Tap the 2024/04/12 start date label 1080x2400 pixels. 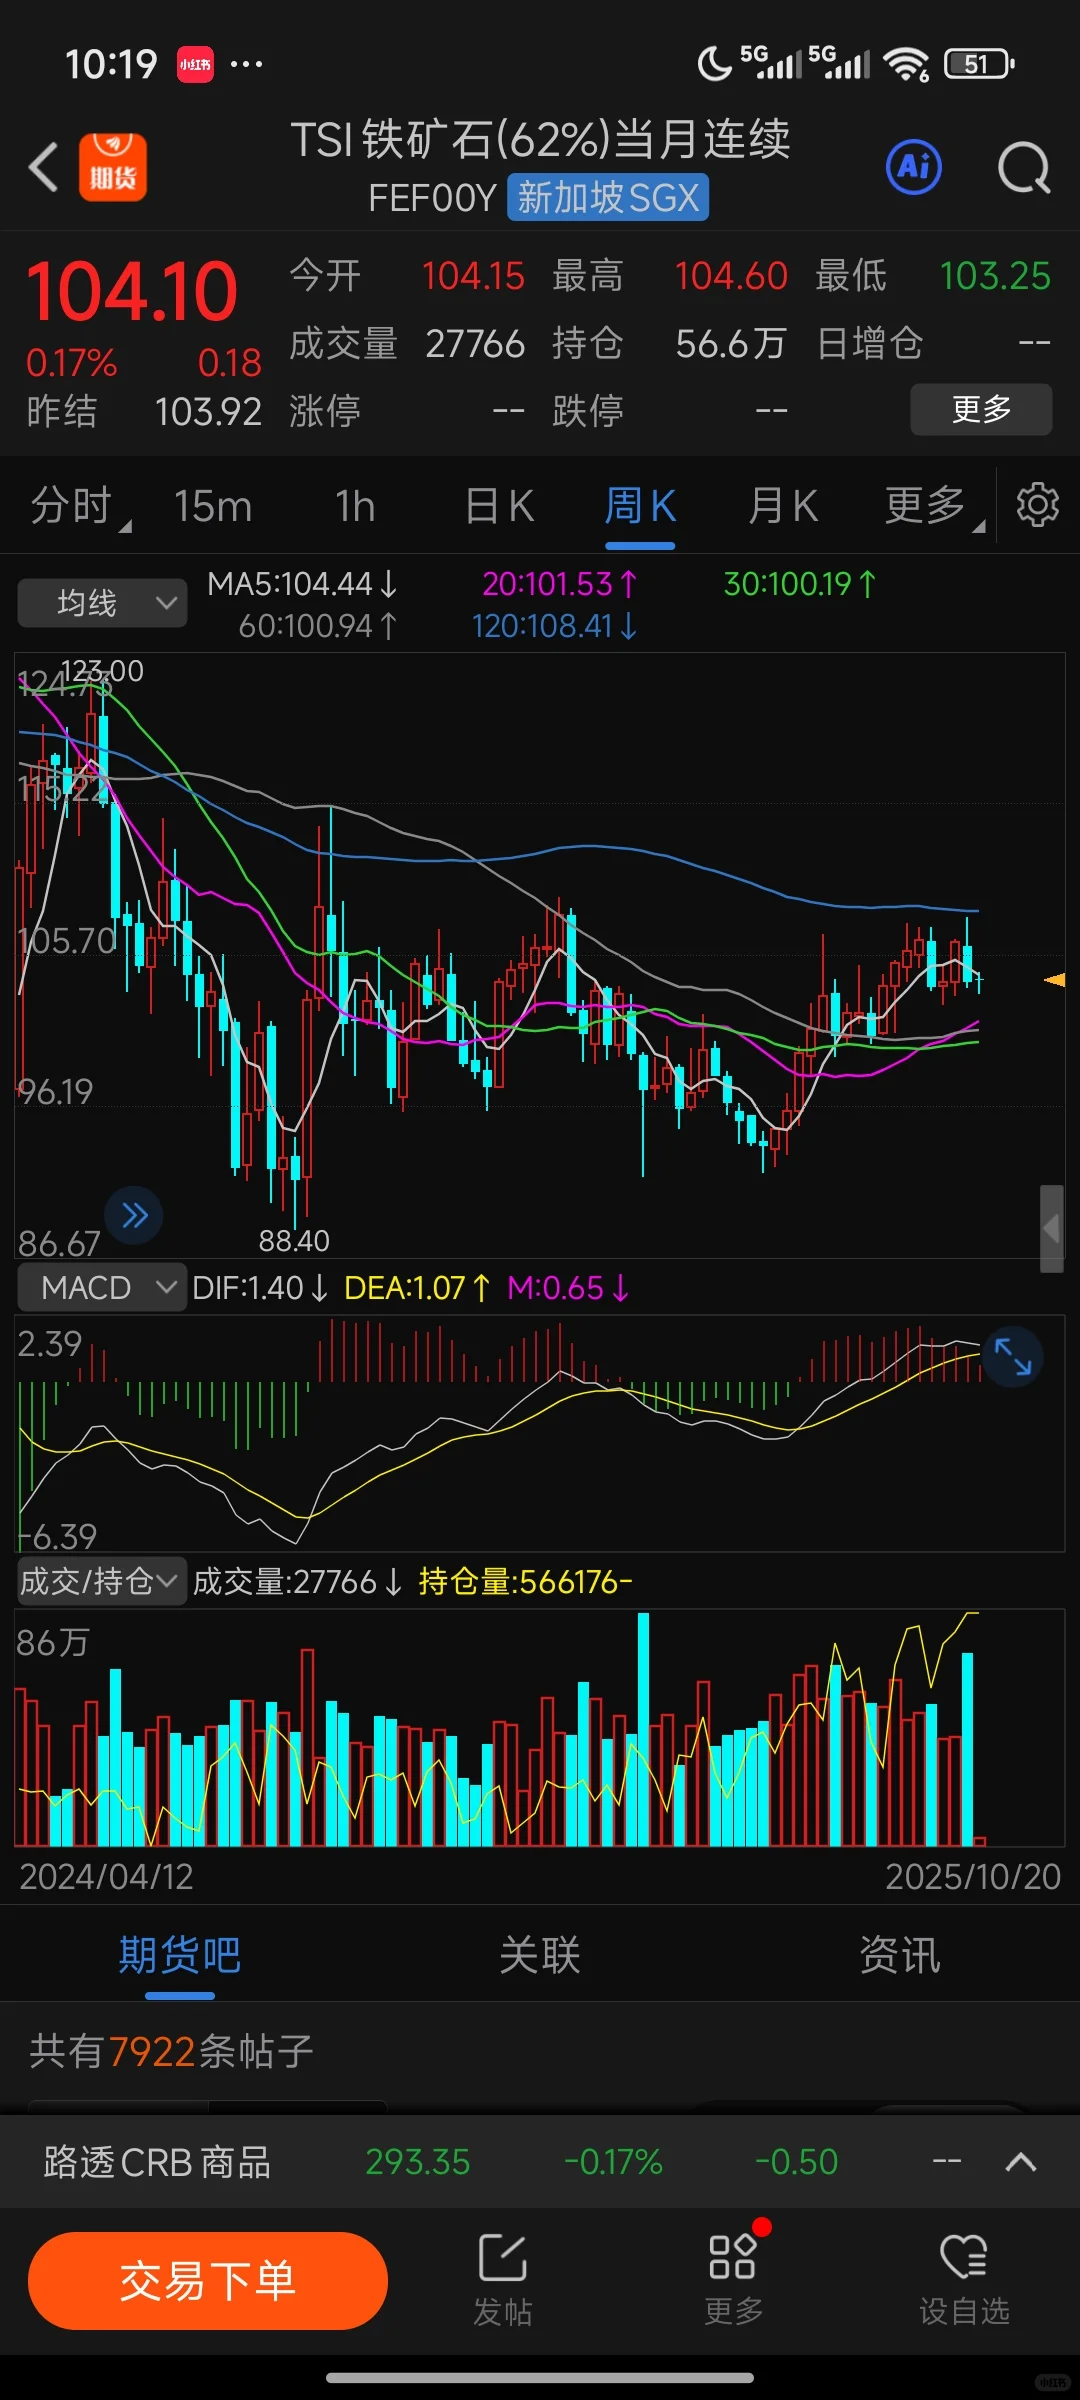coord(106,1877)
